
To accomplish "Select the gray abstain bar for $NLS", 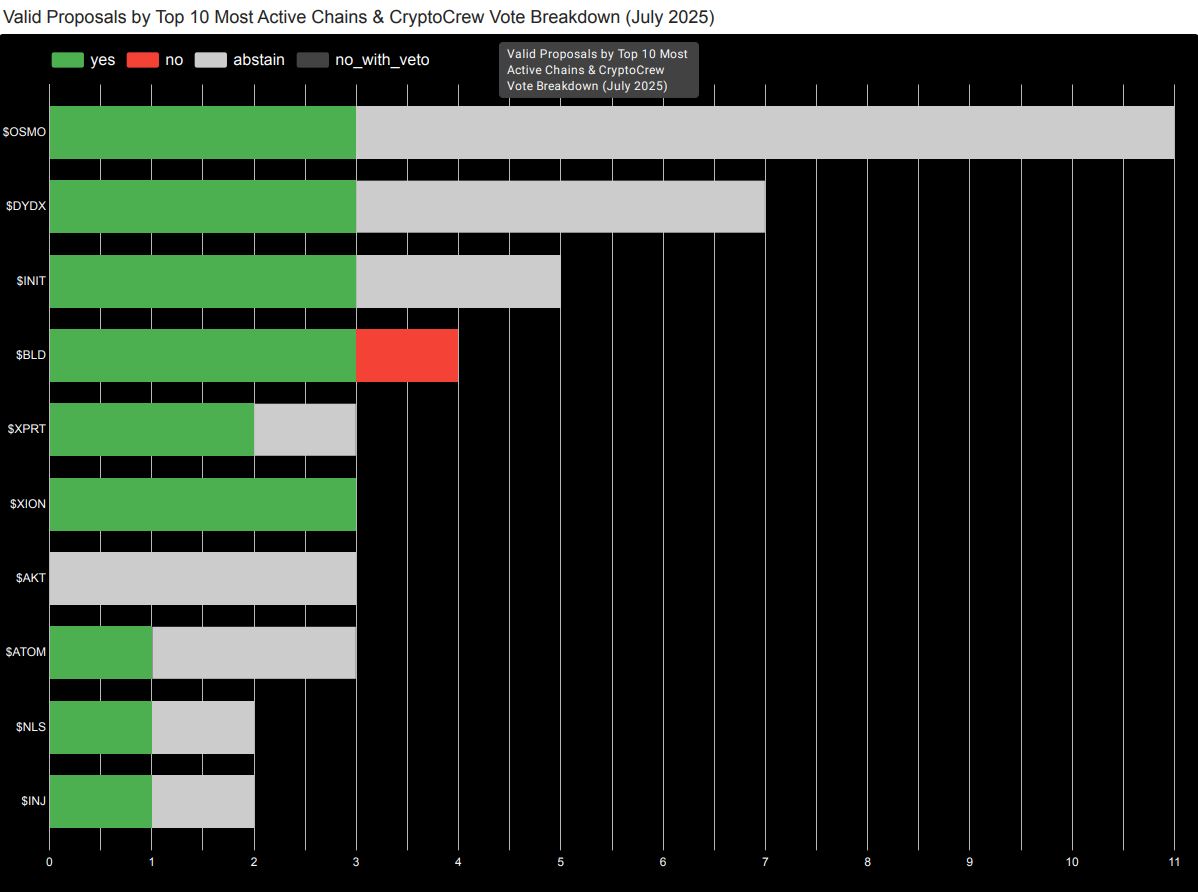I will (203, 728).
